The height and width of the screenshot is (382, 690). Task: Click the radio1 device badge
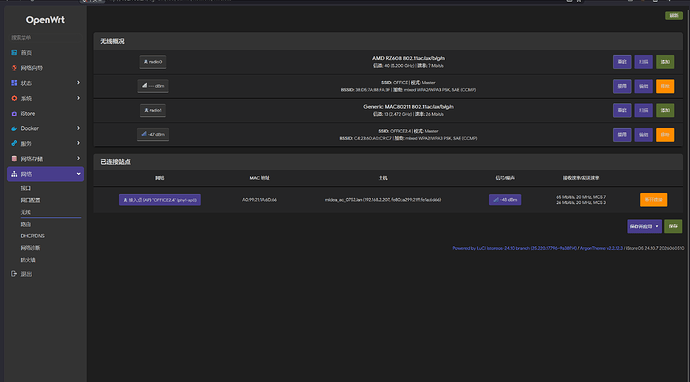point(153,110)
